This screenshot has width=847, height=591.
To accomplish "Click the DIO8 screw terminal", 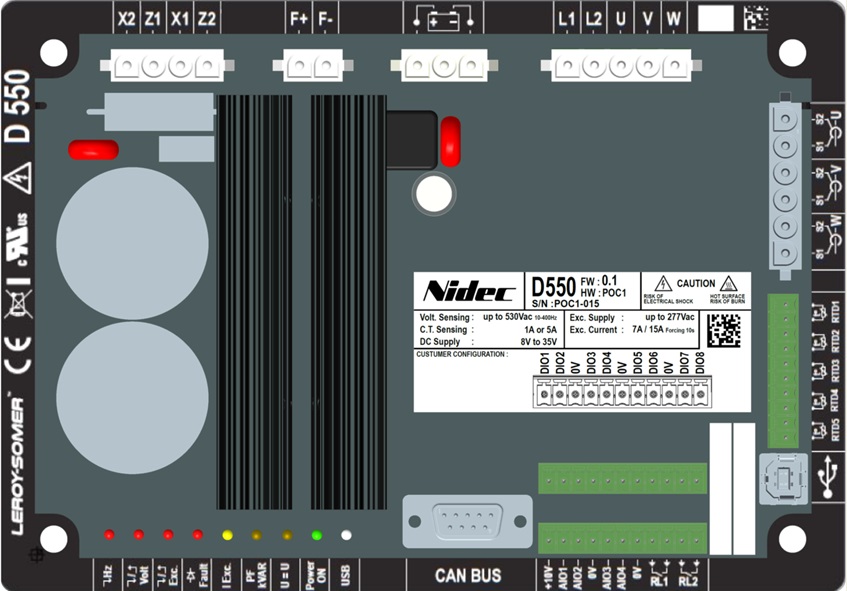I will [x=700, y=394].
